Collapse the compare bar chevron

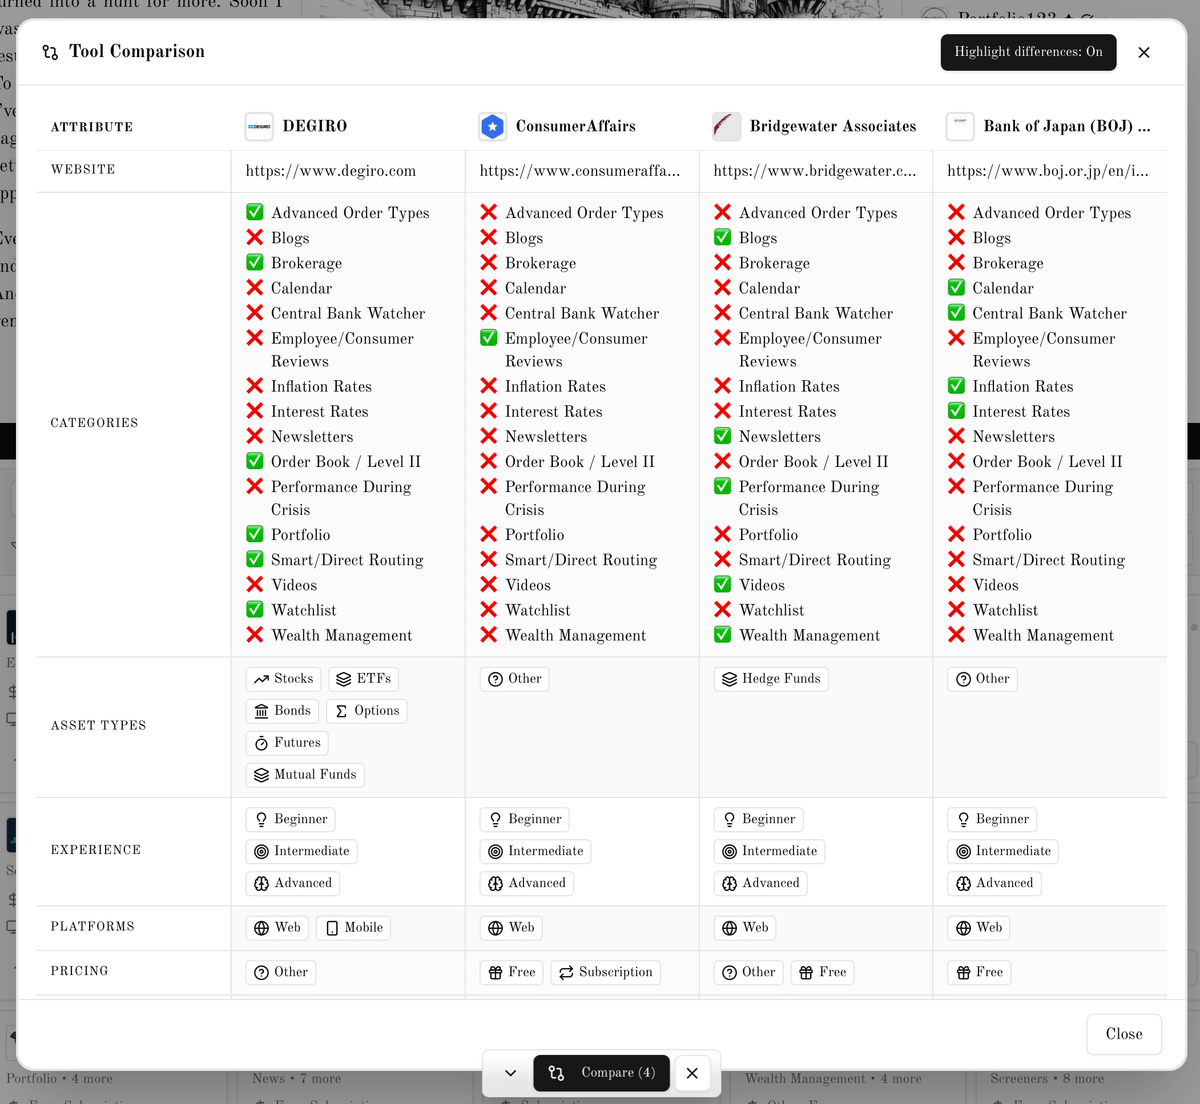[x=510, y=1073]
